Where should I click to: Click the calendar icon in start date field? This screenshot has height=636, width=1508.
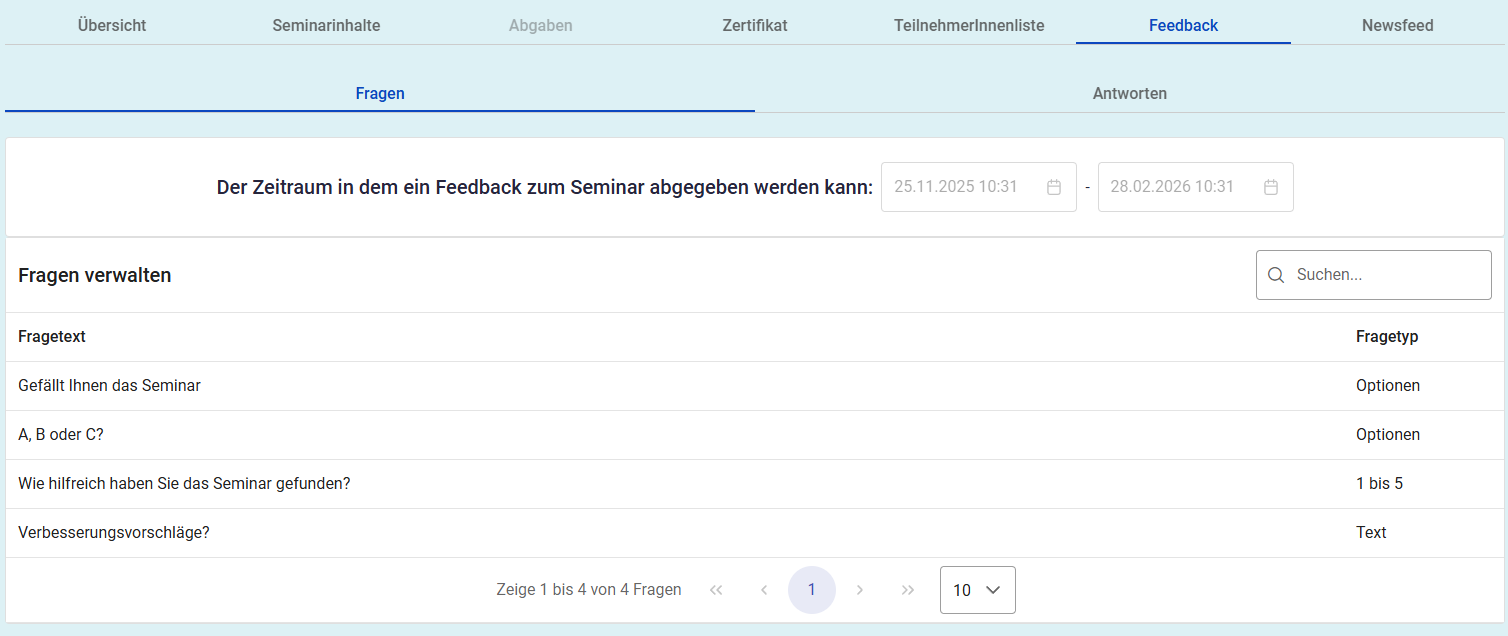pos(1053,187)
